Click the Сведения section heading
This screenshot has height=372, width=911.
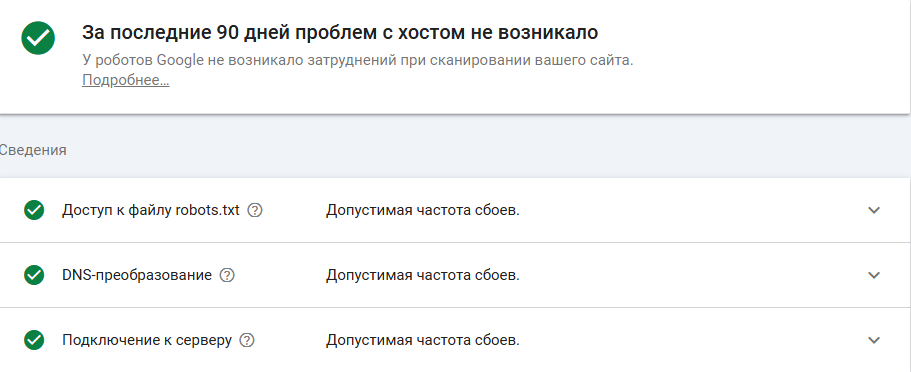[x=33, y=150]
